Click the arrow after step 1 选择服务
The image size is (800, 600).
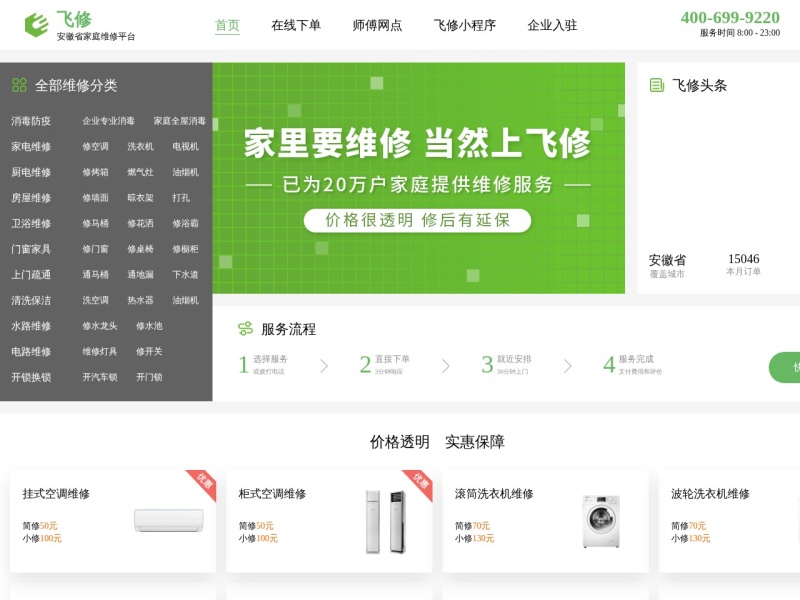(x=324, y=365)
